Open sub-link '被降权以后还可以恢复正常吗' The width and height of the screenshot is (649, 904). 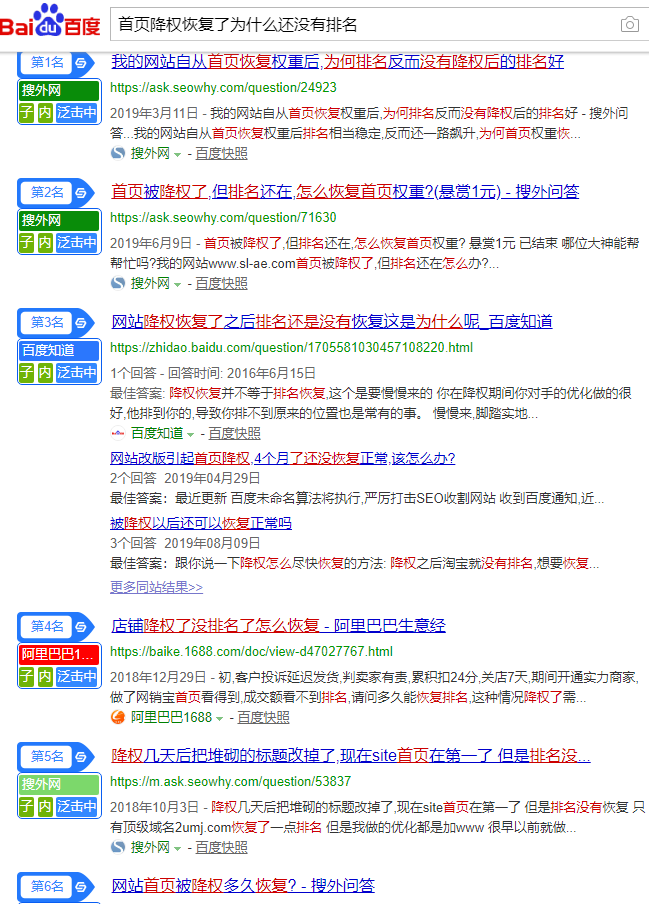tap(201, 523)
